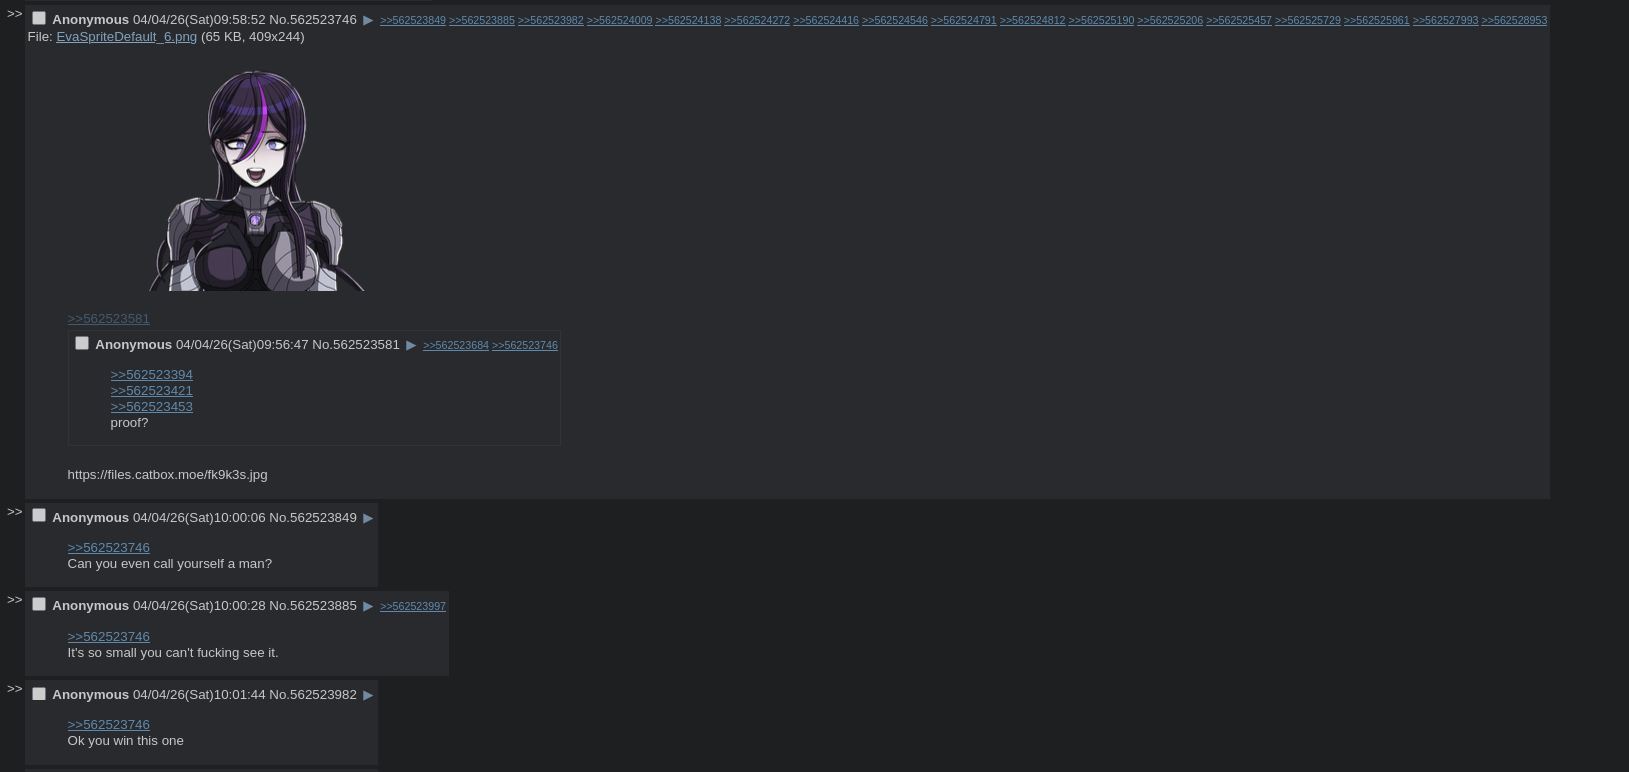Screen dimensions: 1629x772
Task: View reply backlink >>562525457
Action: pos(1239,20)
